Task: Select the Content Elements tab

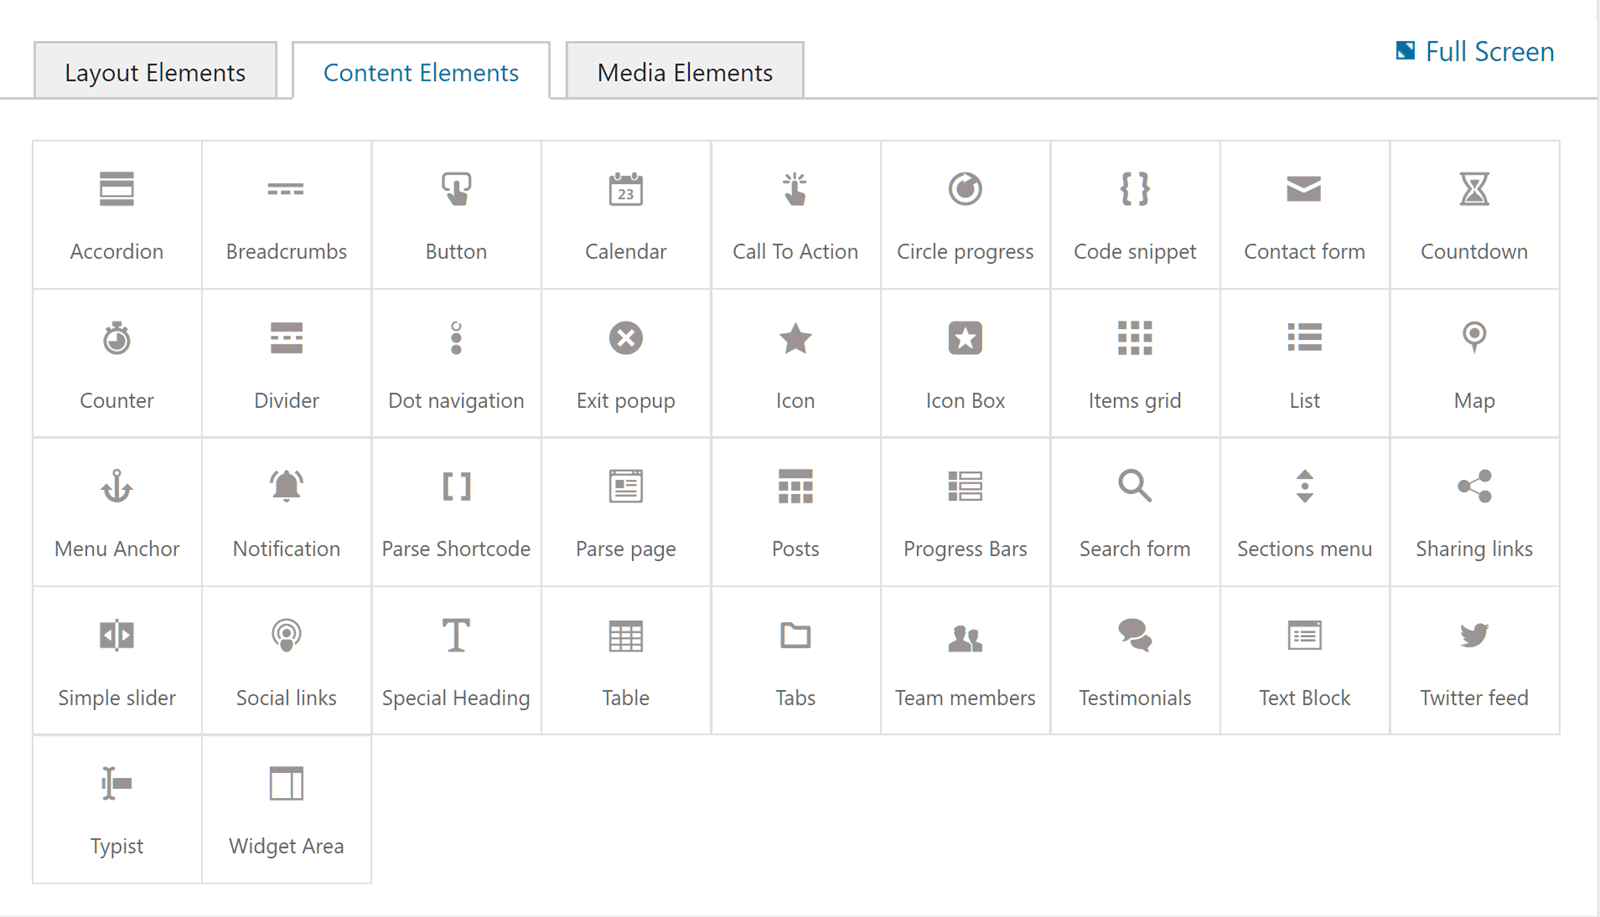Action: [x=421, y=72]
